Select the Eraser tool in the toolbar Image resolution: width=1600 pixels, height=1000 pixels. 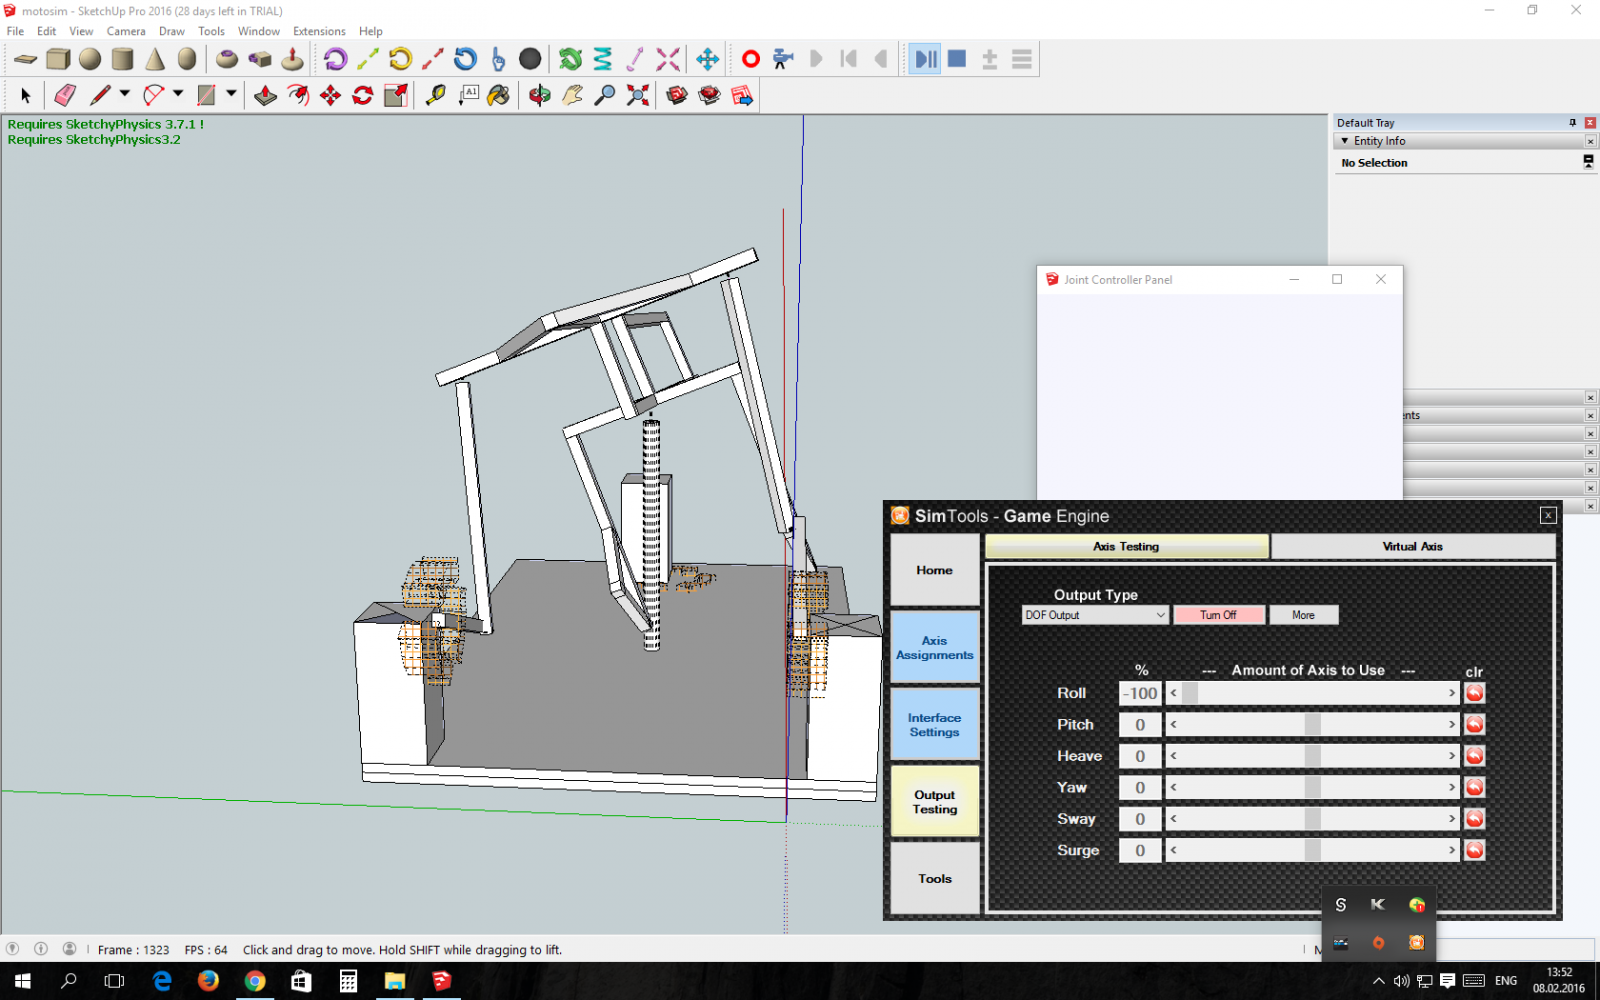65,95
